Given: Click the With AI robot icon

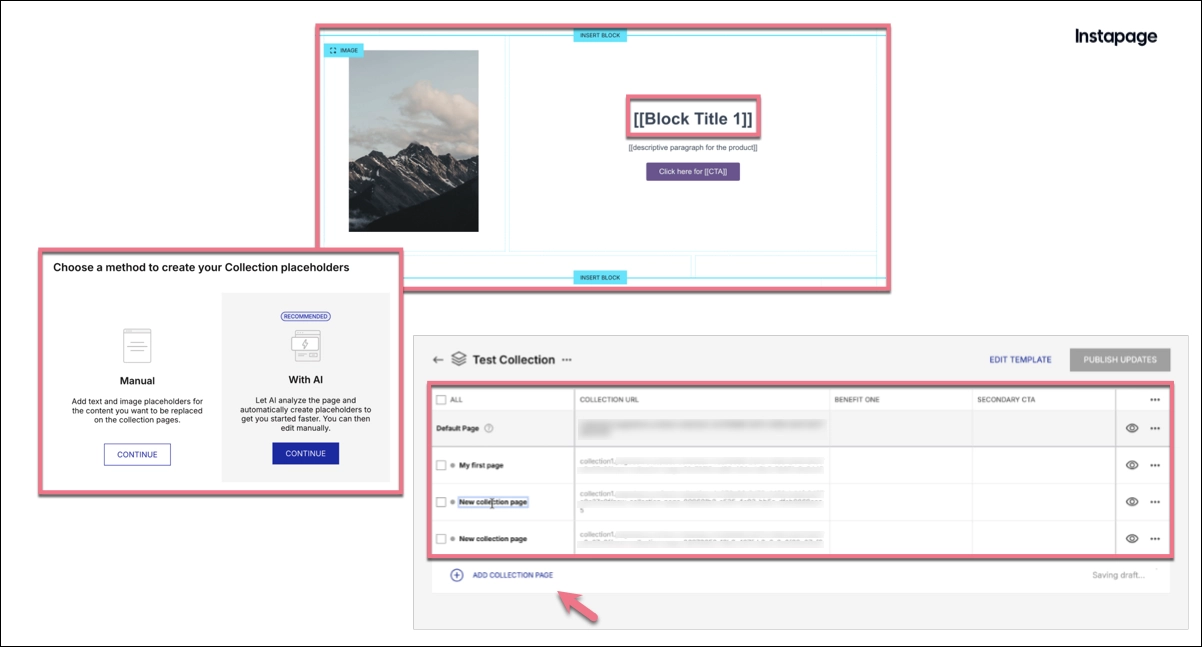Looking at the screenshot, I should (x=304, y=345).
